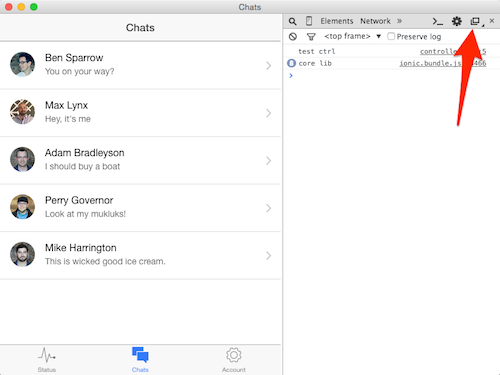
Task: Open the Elements panel tab
Action: click(x=337, y=21)
